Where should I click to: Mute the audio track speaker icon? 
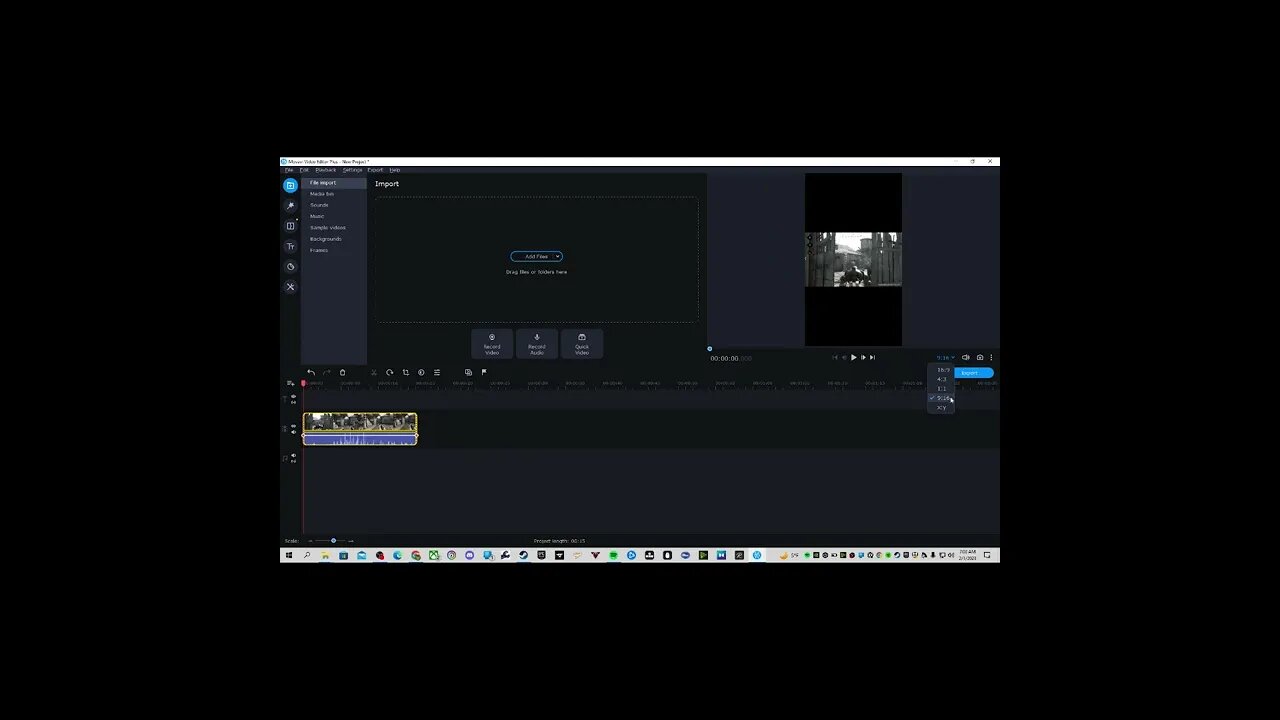click(293, 455)
